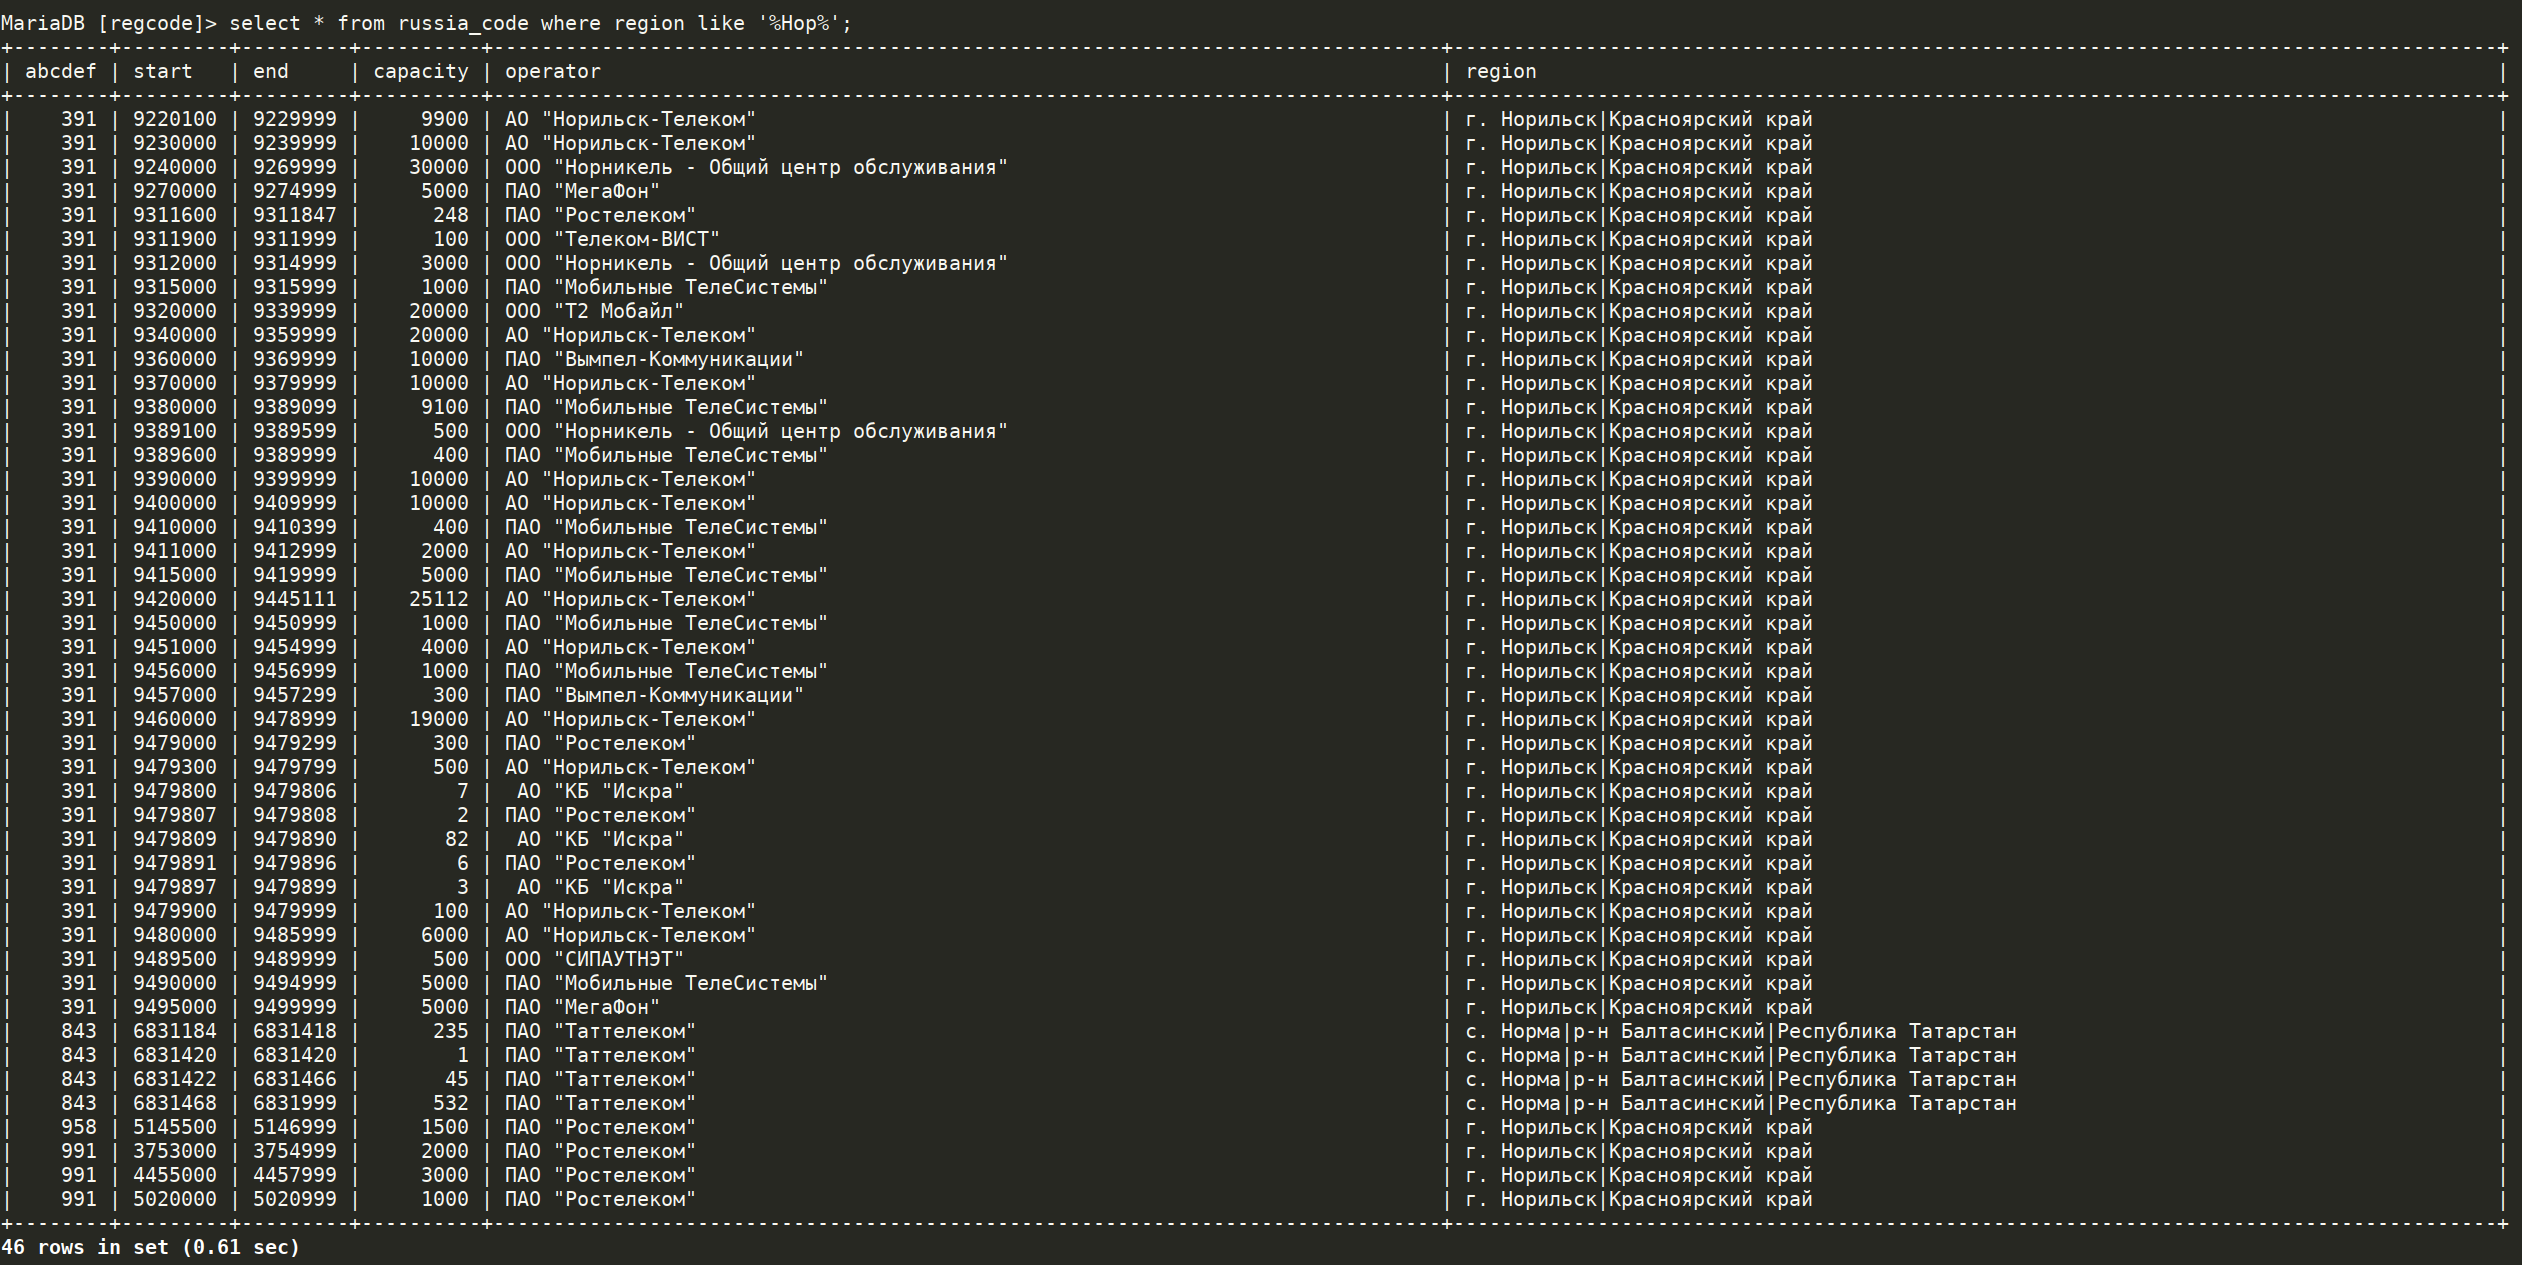Click capacity value 19000's start 9460000
The image size is (2522, 1265).
tap(175, 719)
